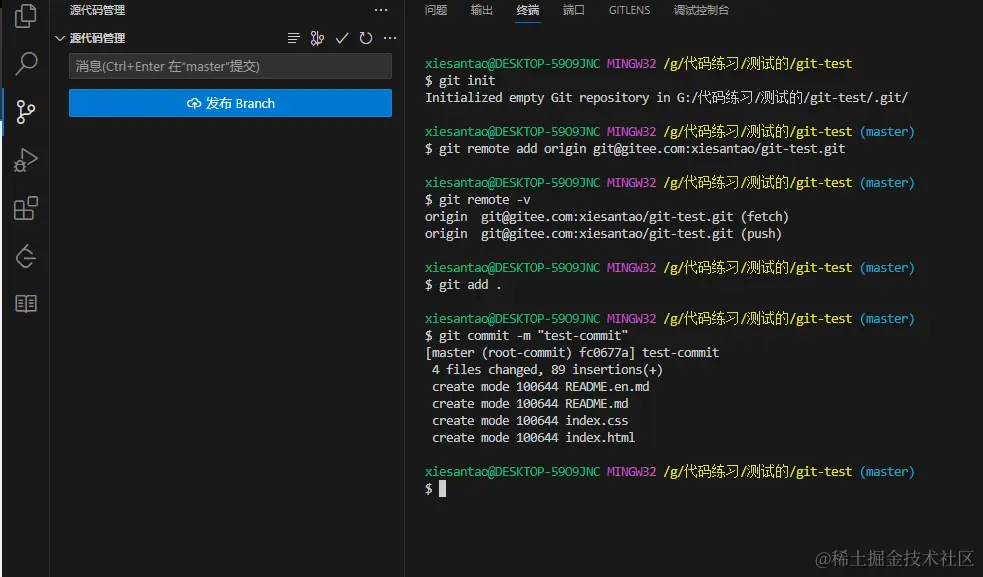
Task: Focus the commit message input field
Action: click(x=230, y=66)
